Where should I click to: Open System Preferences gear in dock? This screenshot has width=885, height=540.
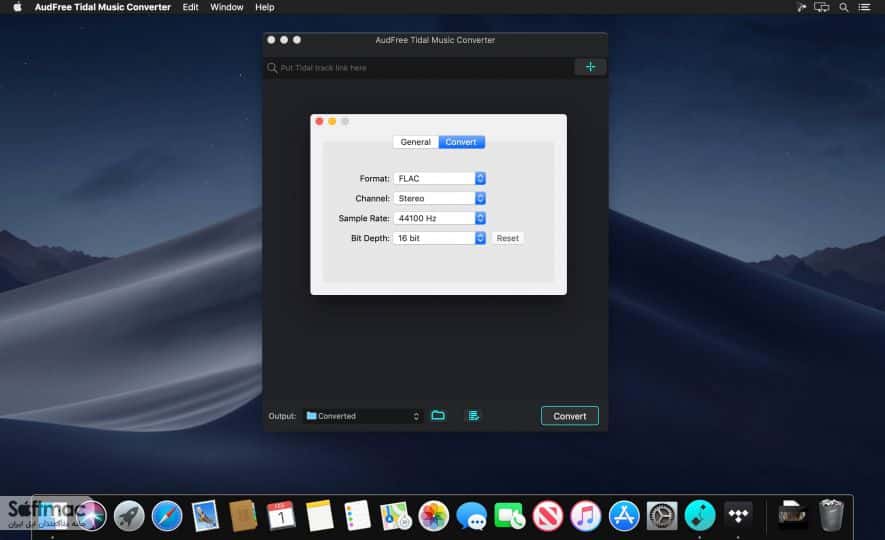(662, 515)
